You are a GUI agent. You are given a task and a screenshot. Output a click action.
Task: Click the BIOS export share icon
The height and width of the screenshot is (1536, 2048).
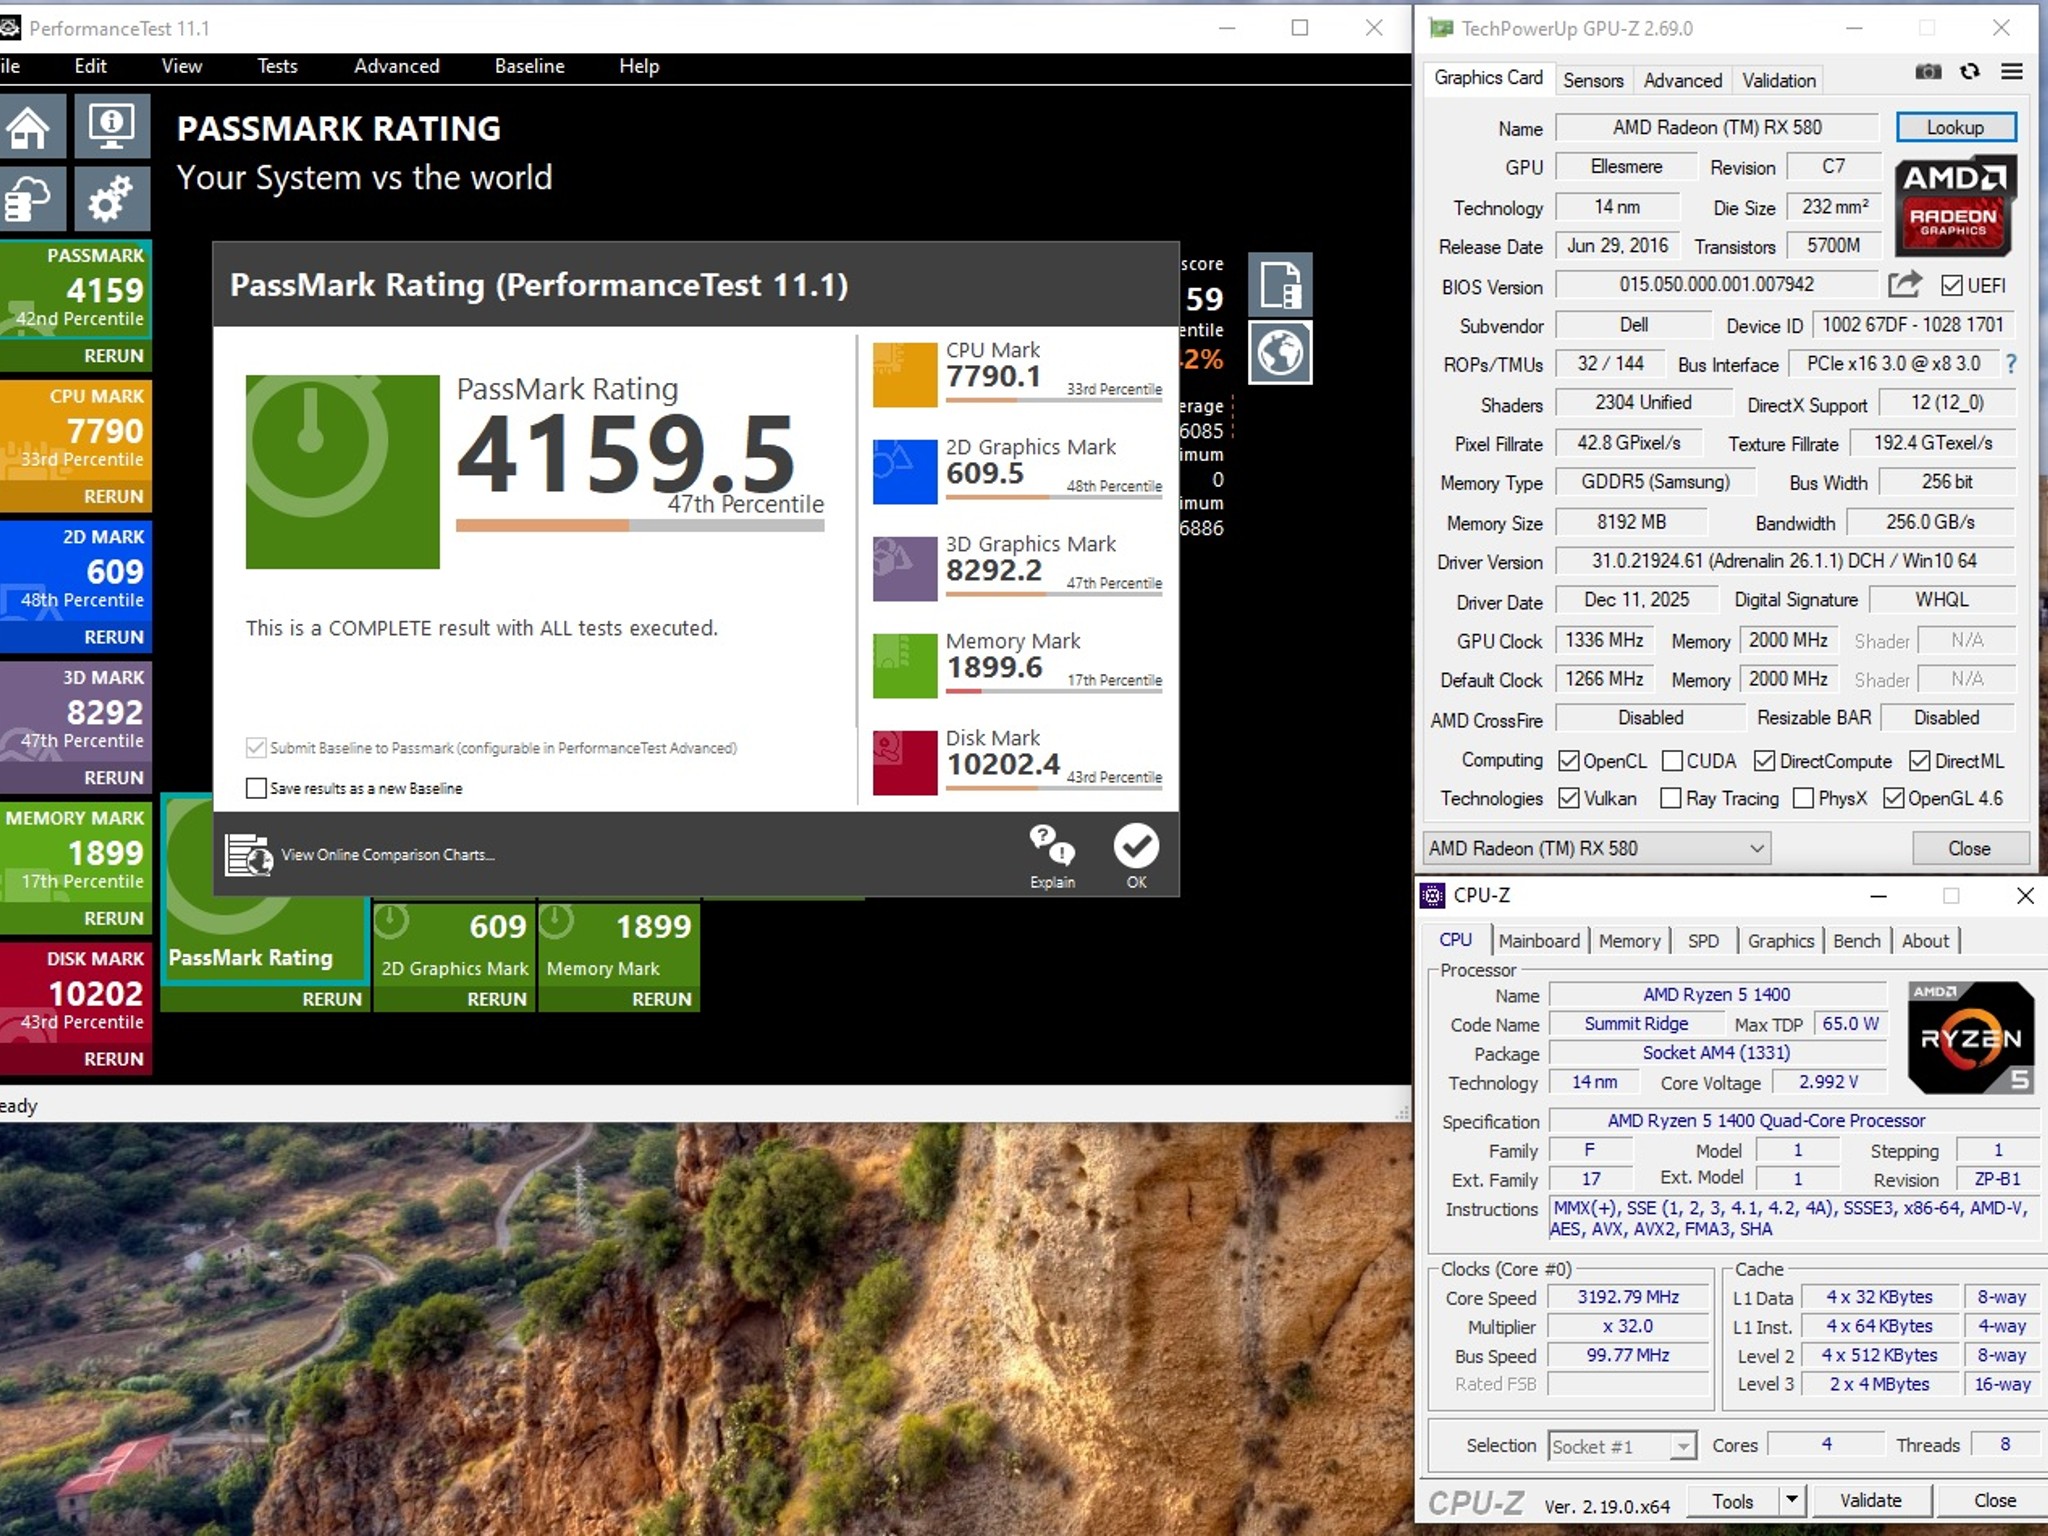tap(1905, 285)
